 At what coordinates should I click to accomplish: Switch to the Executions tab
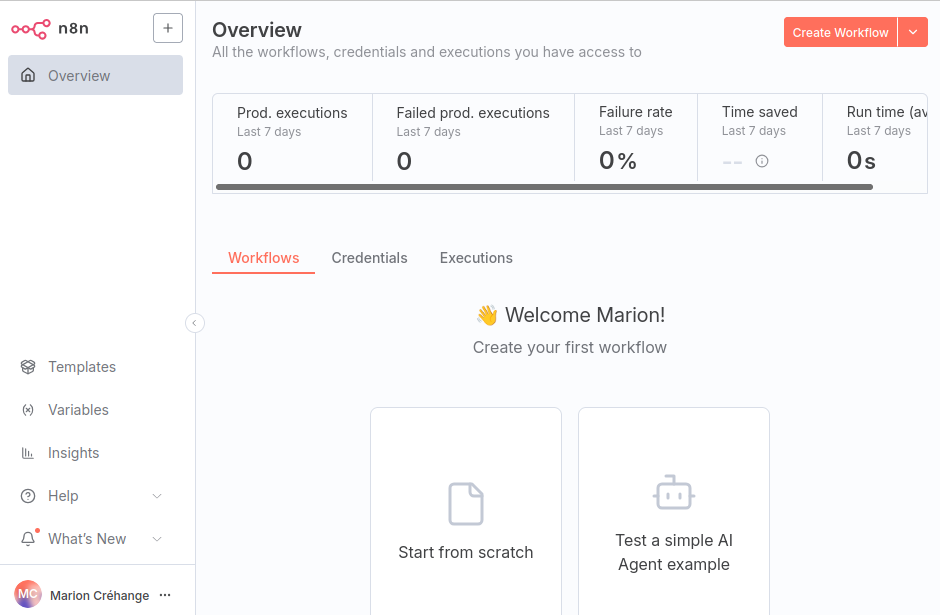pyautogui.click(x=476, y=258)
